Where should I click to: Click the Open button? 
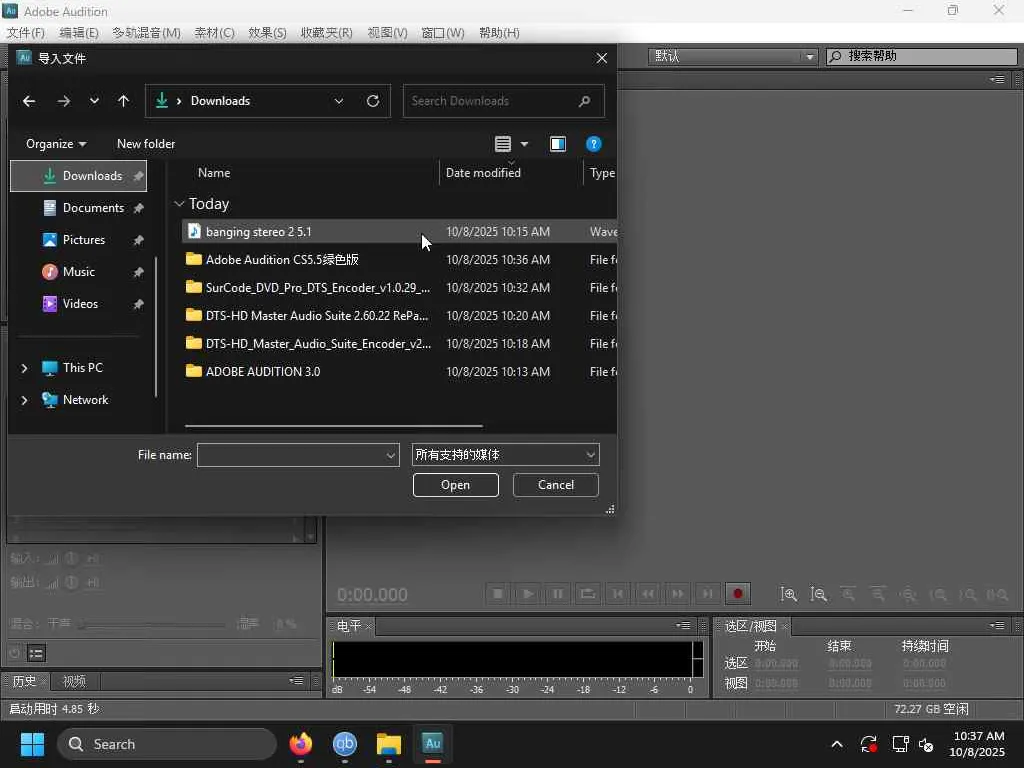(x=455, y=485)
